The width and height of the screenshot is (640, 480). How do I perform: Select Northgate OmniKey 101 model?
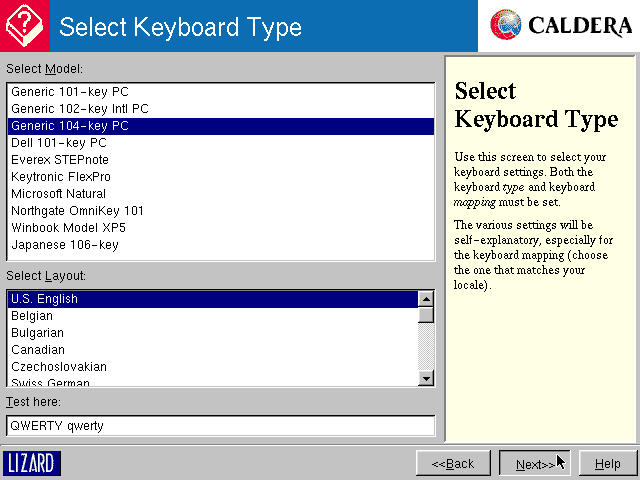tap(77, 211)
